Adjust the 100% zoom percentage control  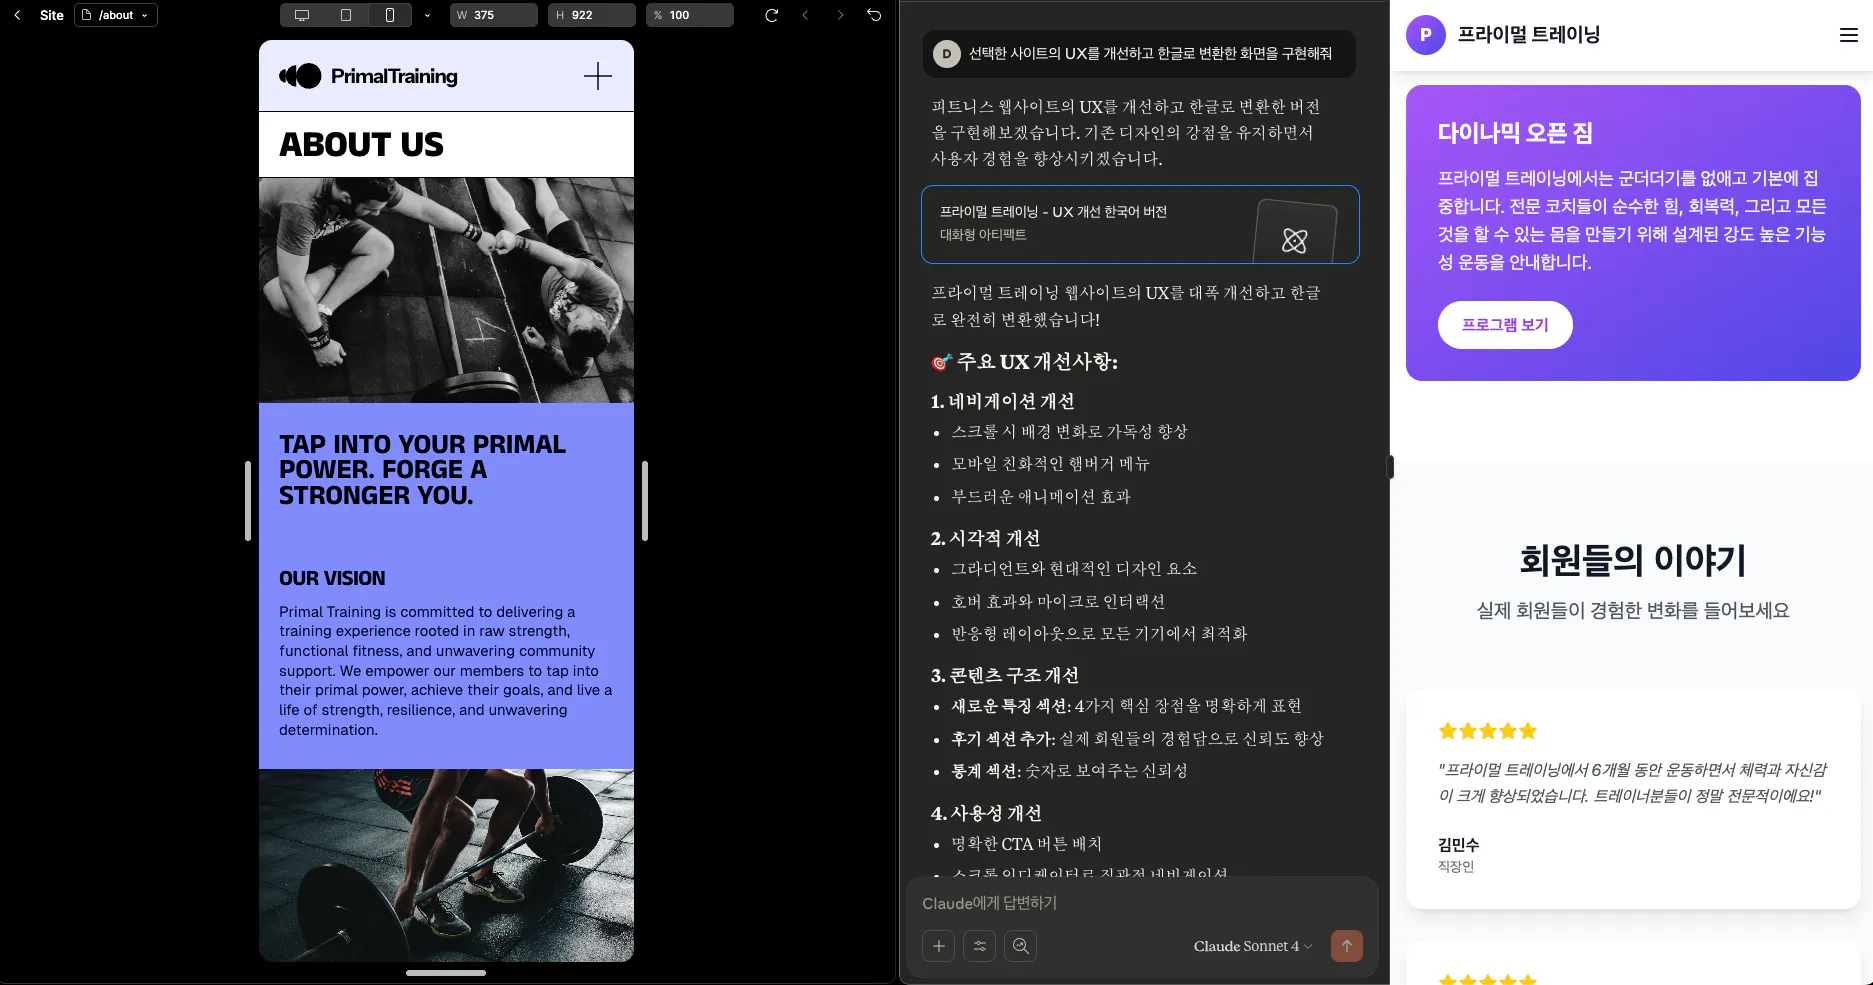click(689, 15)
